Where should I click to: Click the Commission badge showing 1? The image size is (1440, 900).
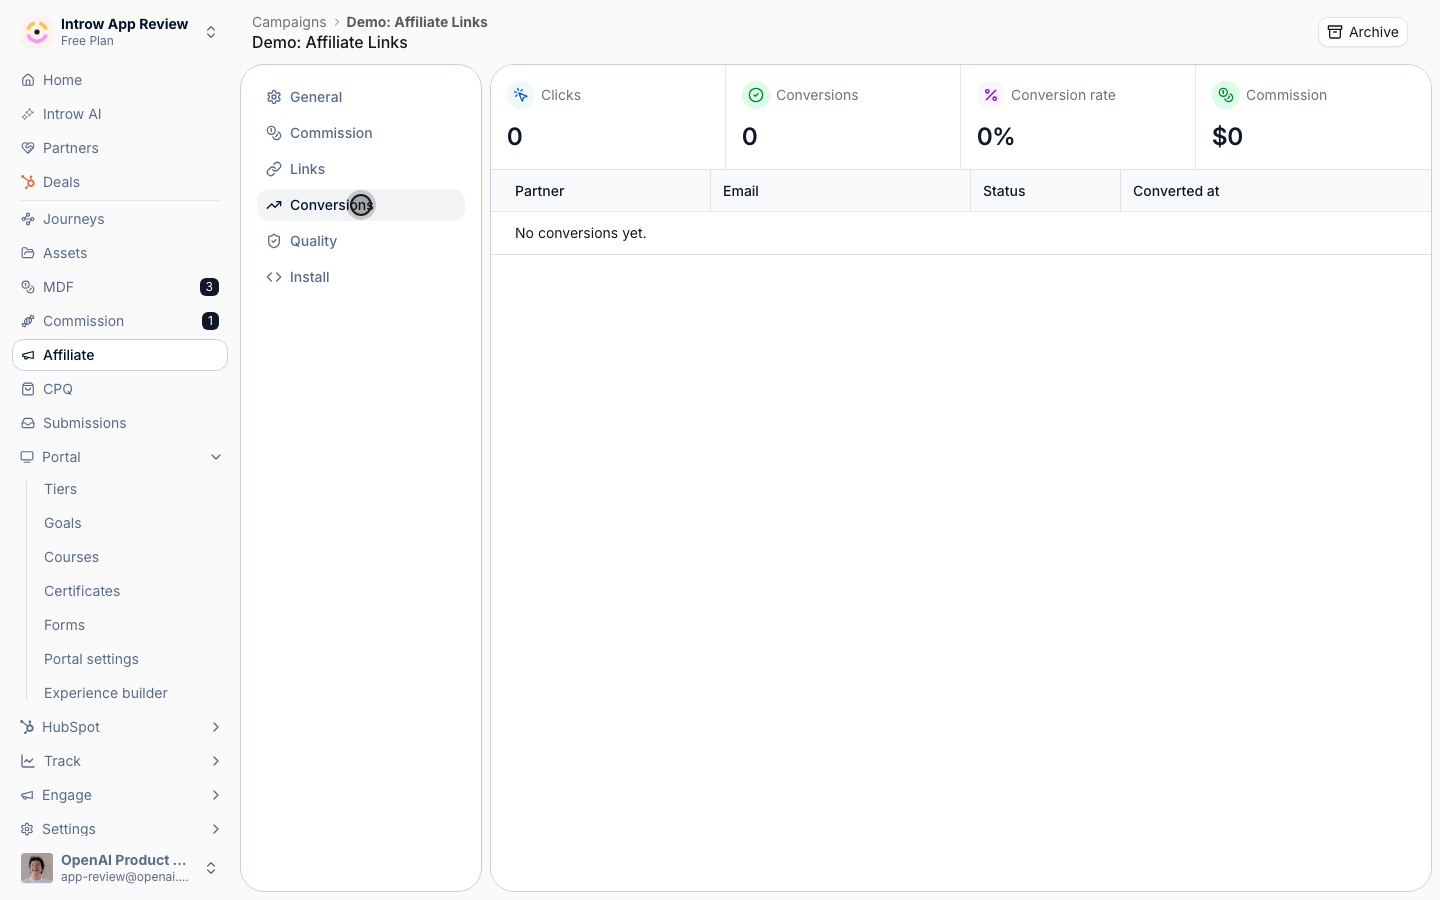(210, 321)
